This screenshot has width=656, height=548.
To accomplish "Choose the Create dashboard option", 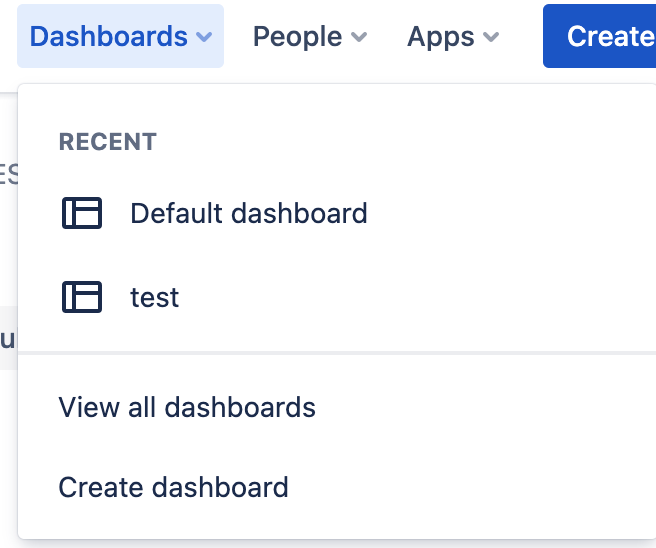I will click(x=173, y=487).
